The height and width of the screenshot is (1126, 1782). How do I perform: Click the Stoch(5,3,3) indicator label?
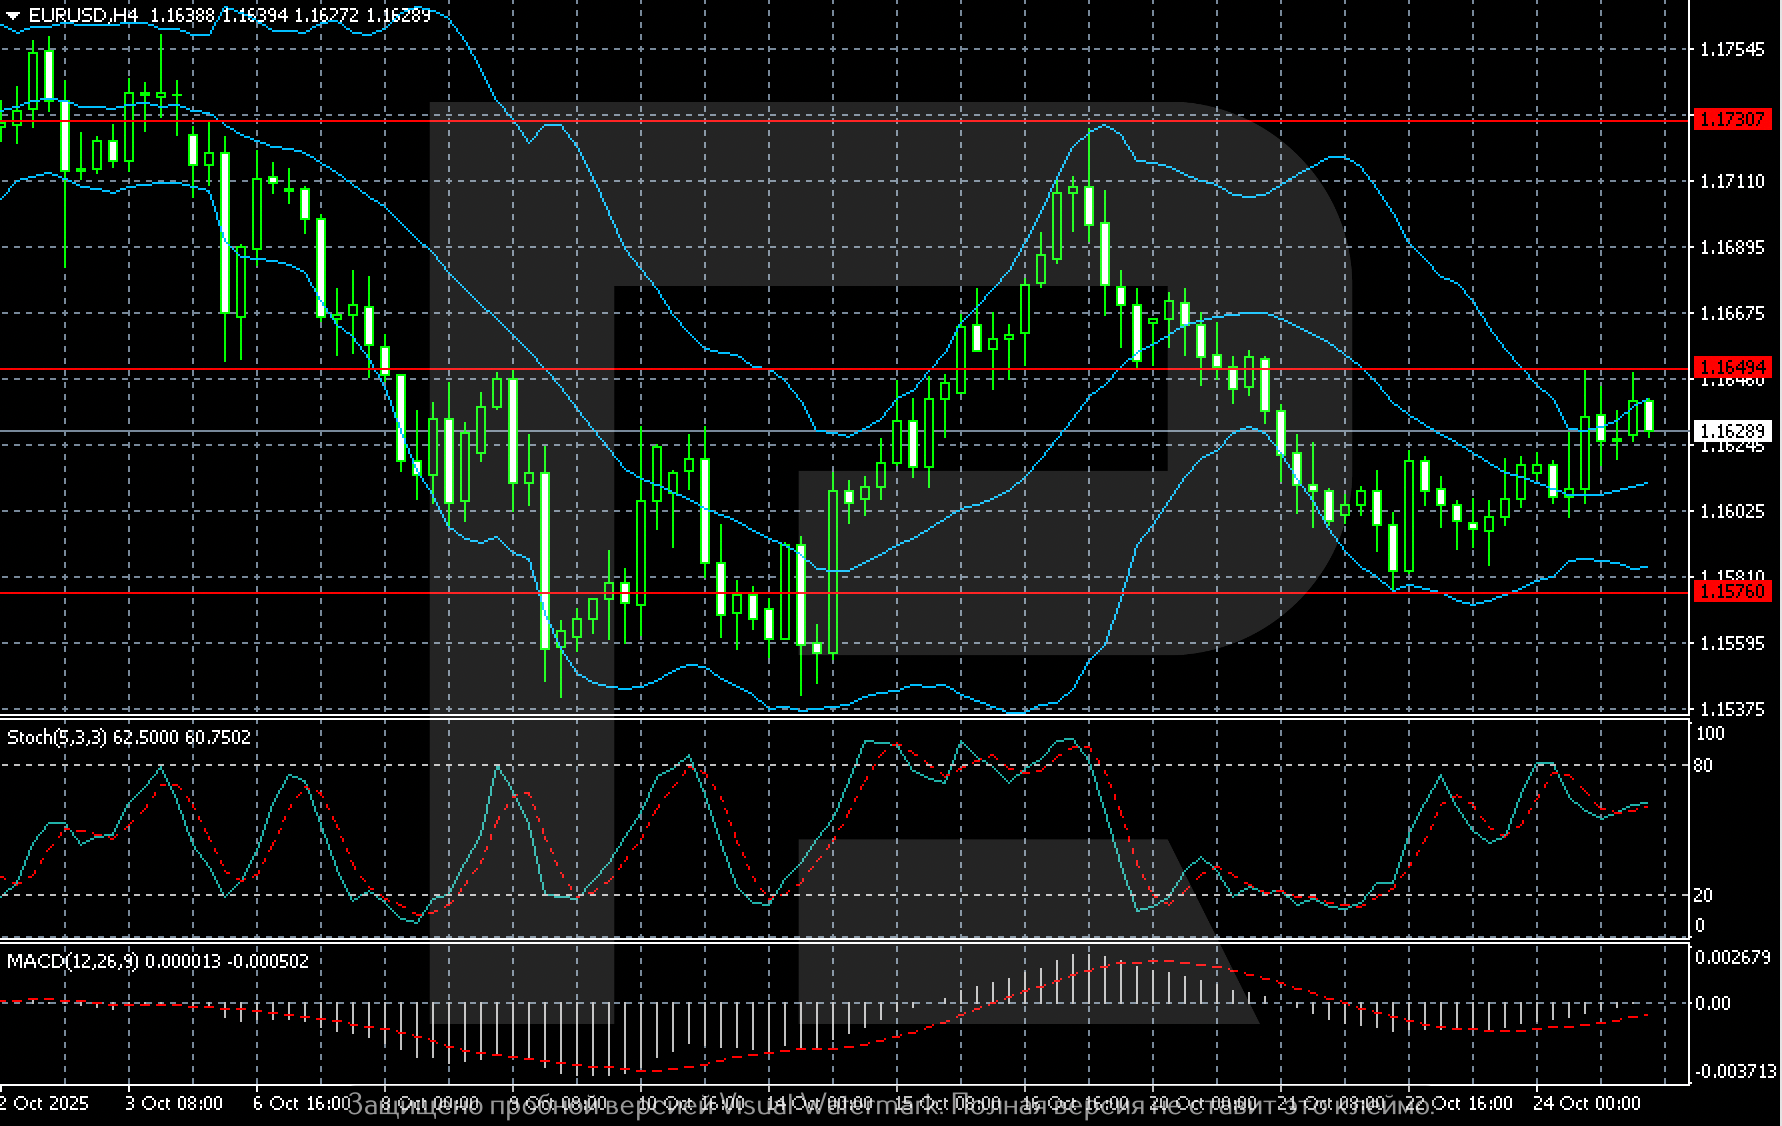[58, 737]
